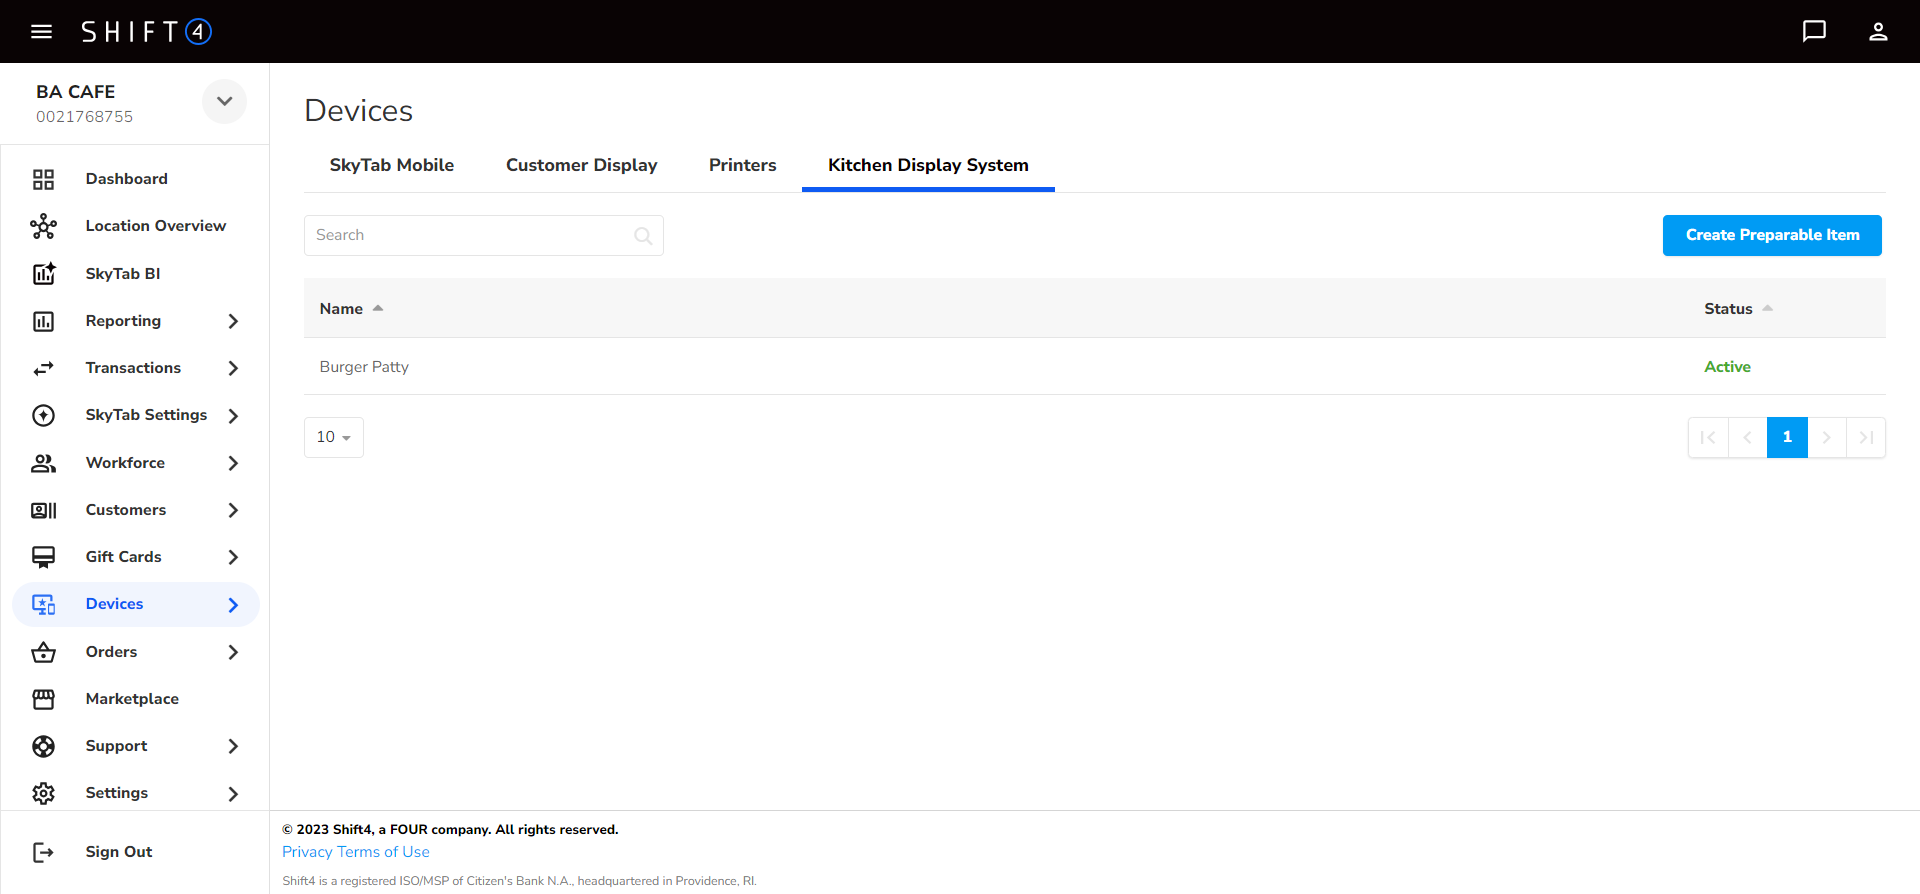Open the chat messages icon

[1814, 32]
